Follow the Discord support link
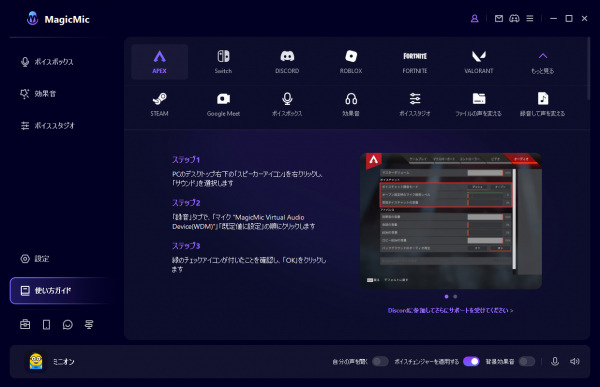 point(451,310)
